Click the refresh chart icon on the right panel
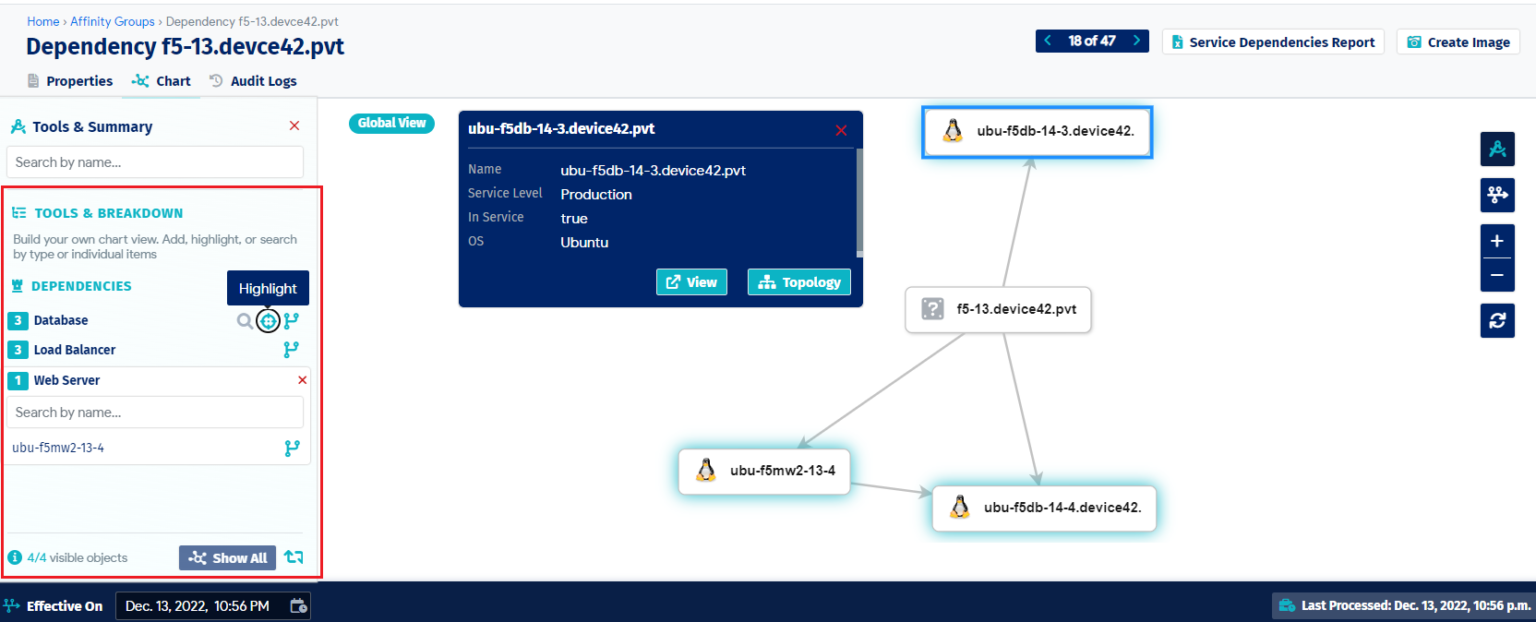 tap(1497, 320)
